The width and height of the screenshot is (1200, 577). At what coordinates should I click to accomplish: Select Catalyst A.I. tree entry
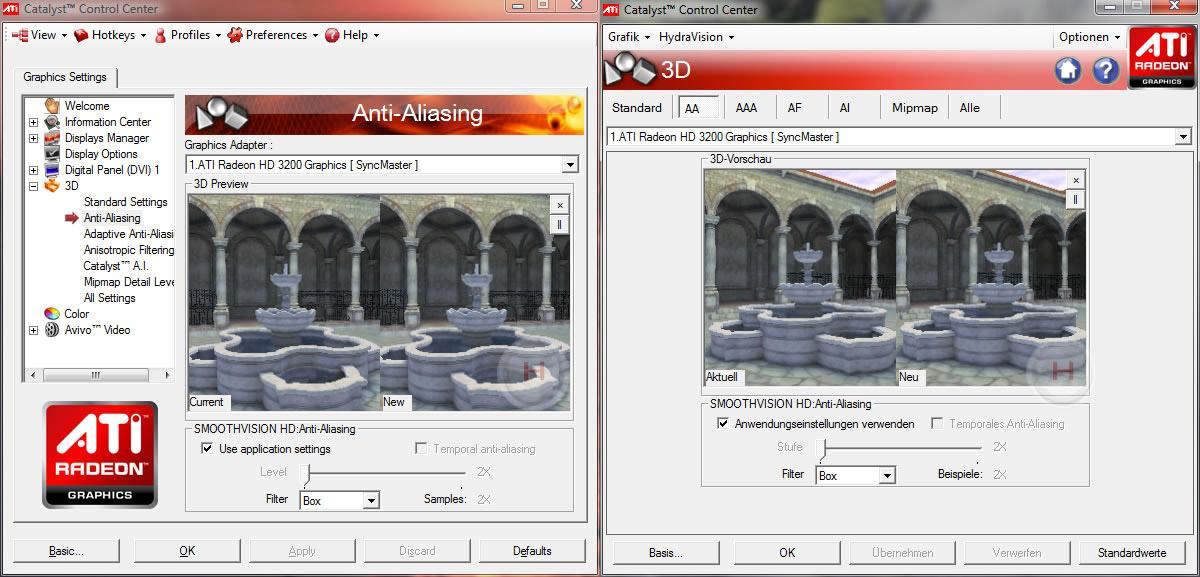click(x=115, y=265)
